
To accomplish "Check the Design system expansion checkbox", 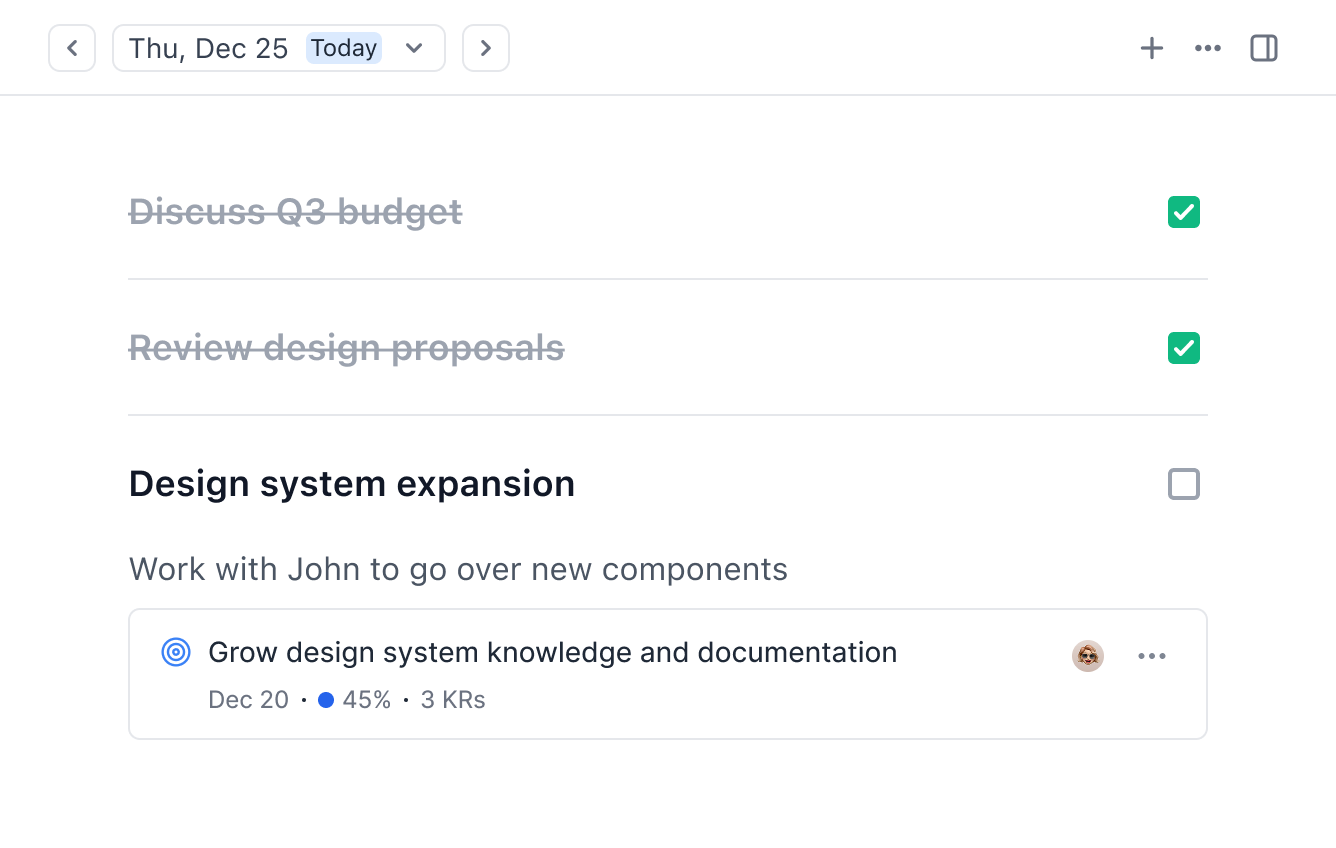I will (1184, 484).
